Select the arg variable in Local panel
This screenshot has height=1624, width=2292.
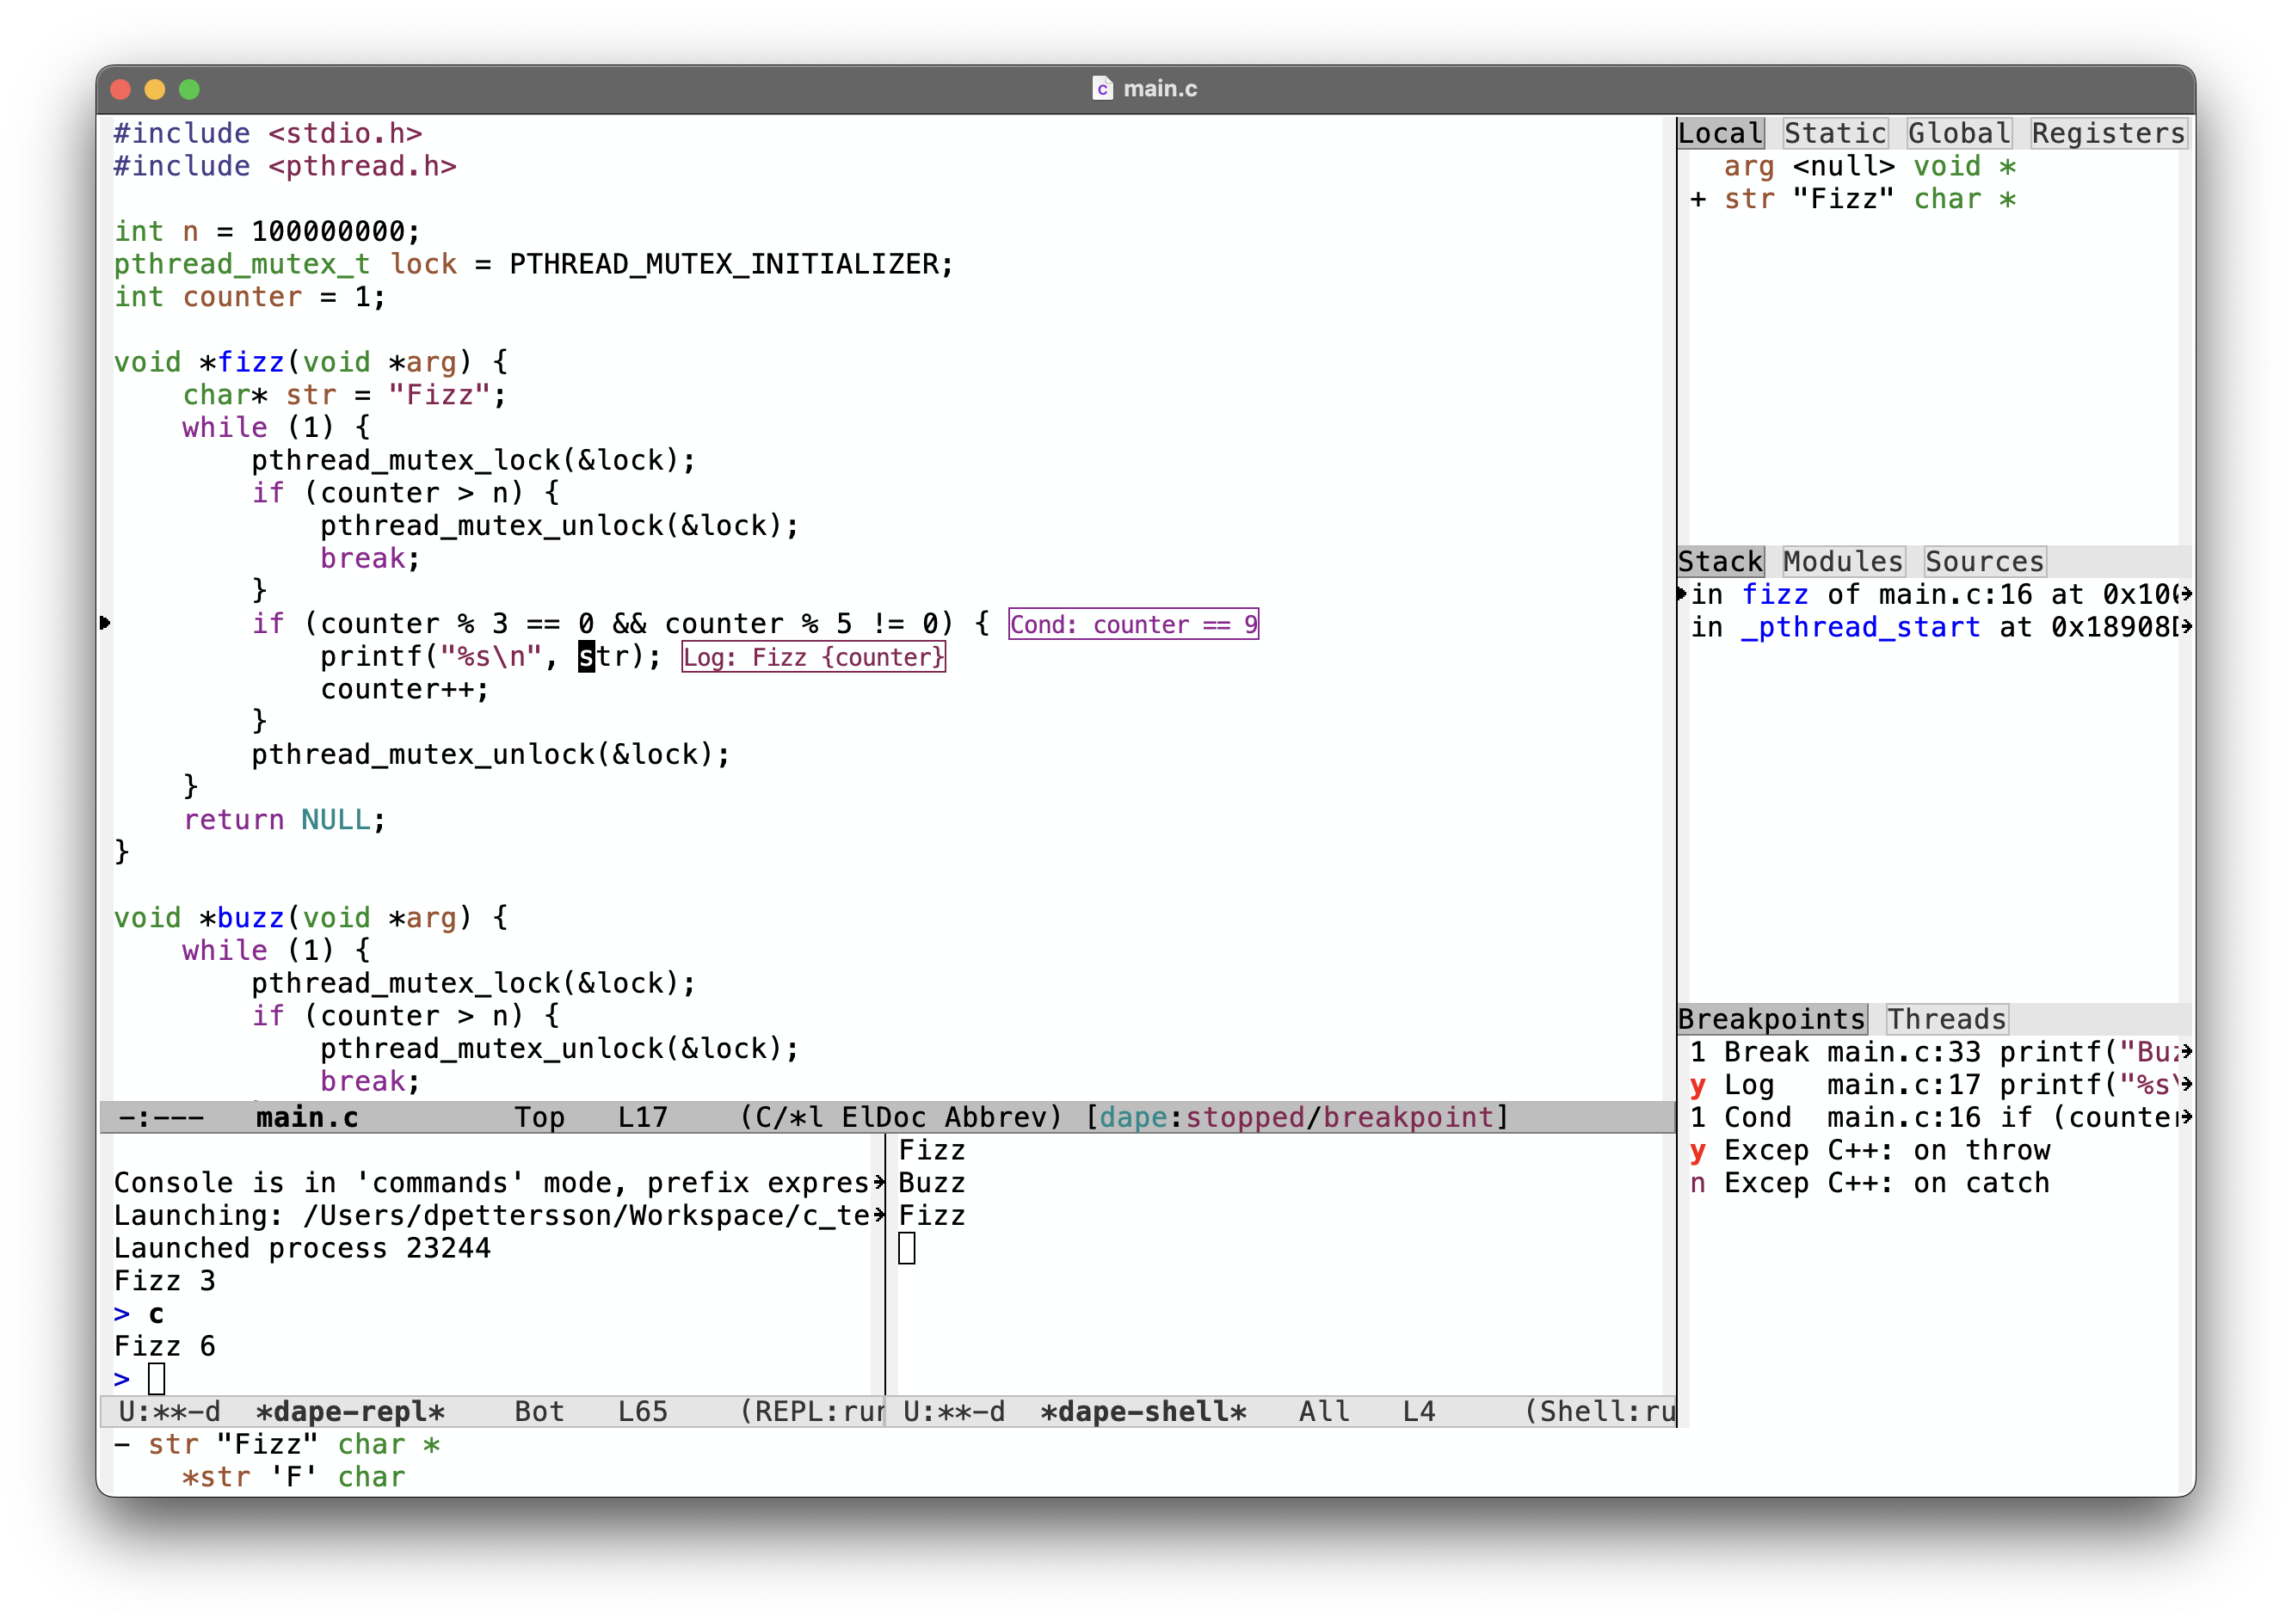(1749, 166)
